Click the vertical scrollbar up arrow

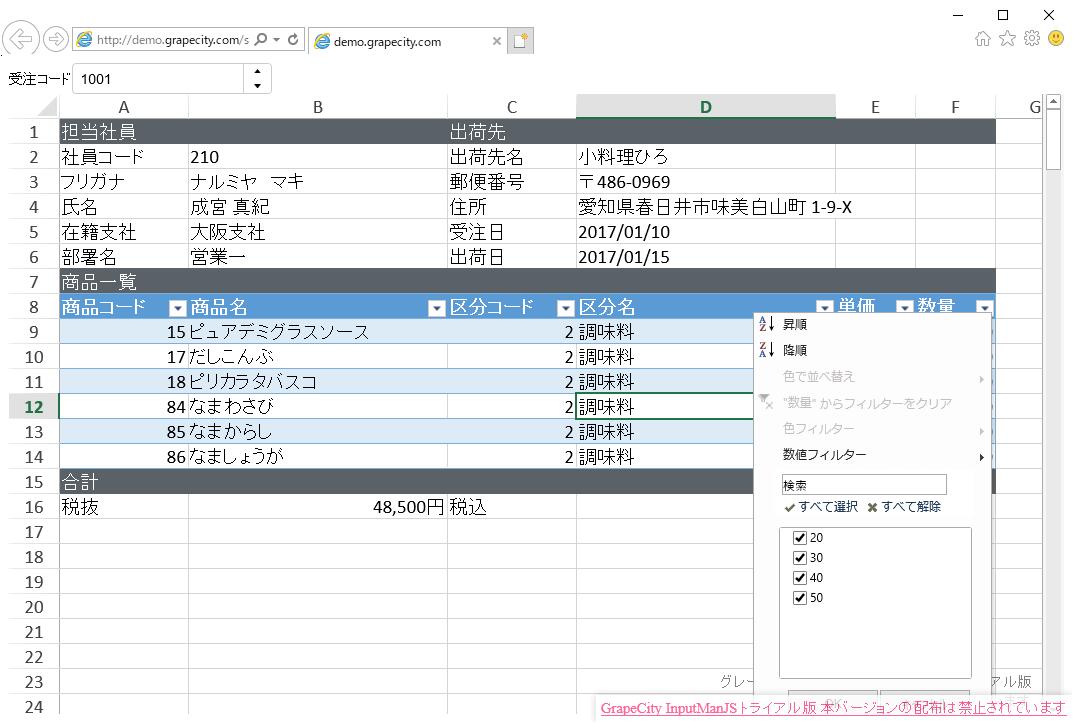coord(1054,102)
